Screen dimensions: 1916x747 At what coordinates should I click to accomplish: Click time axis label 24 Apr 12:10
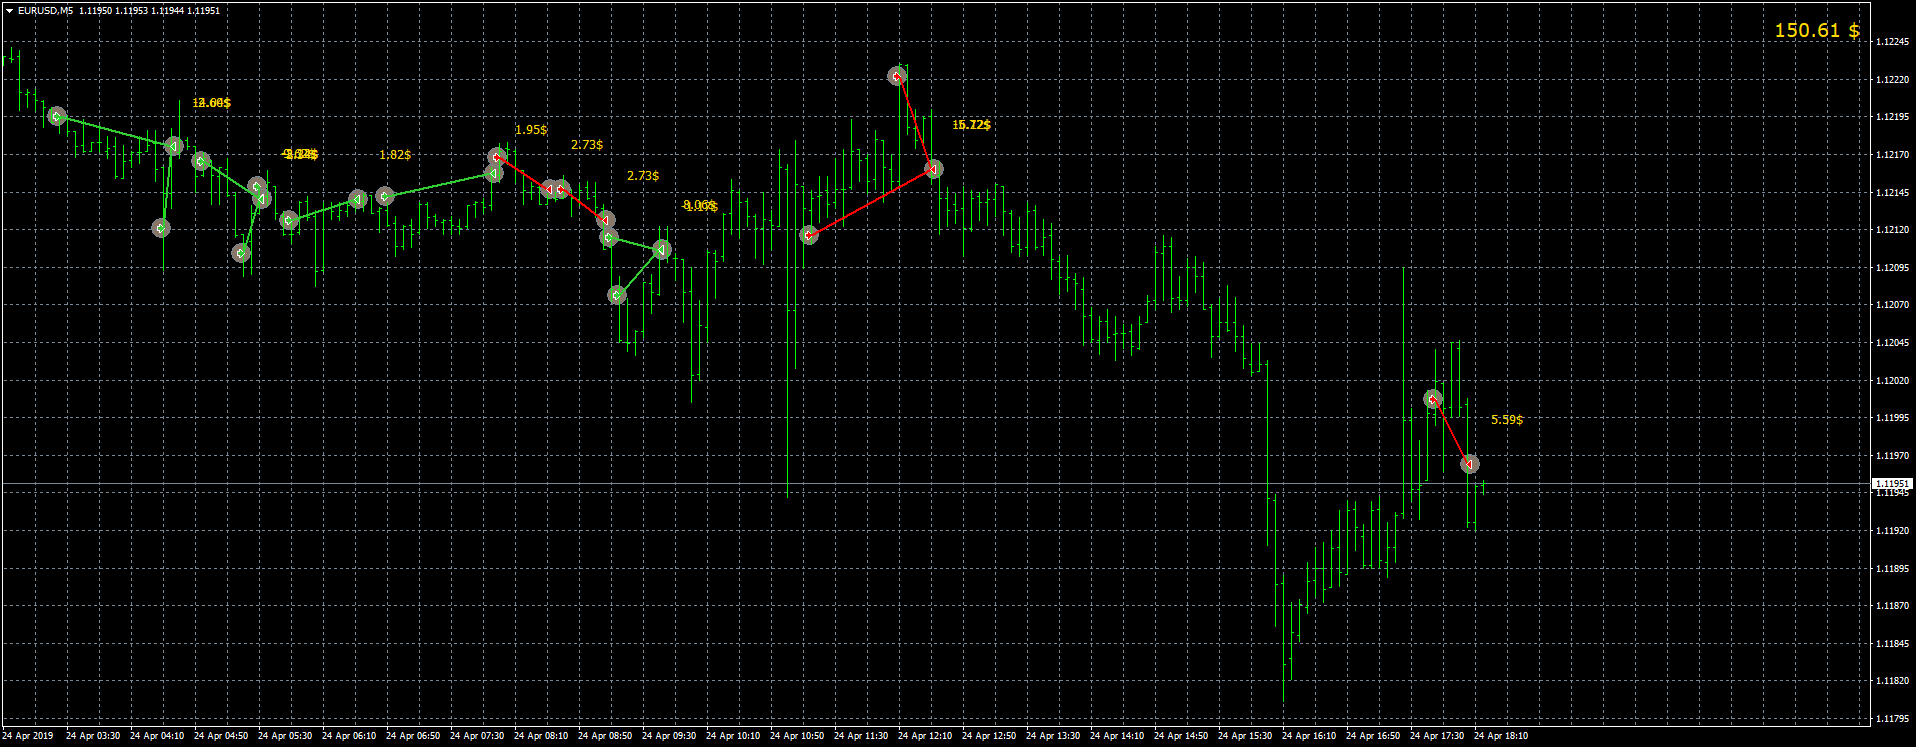pyautogui.click(x=925, y=736)
